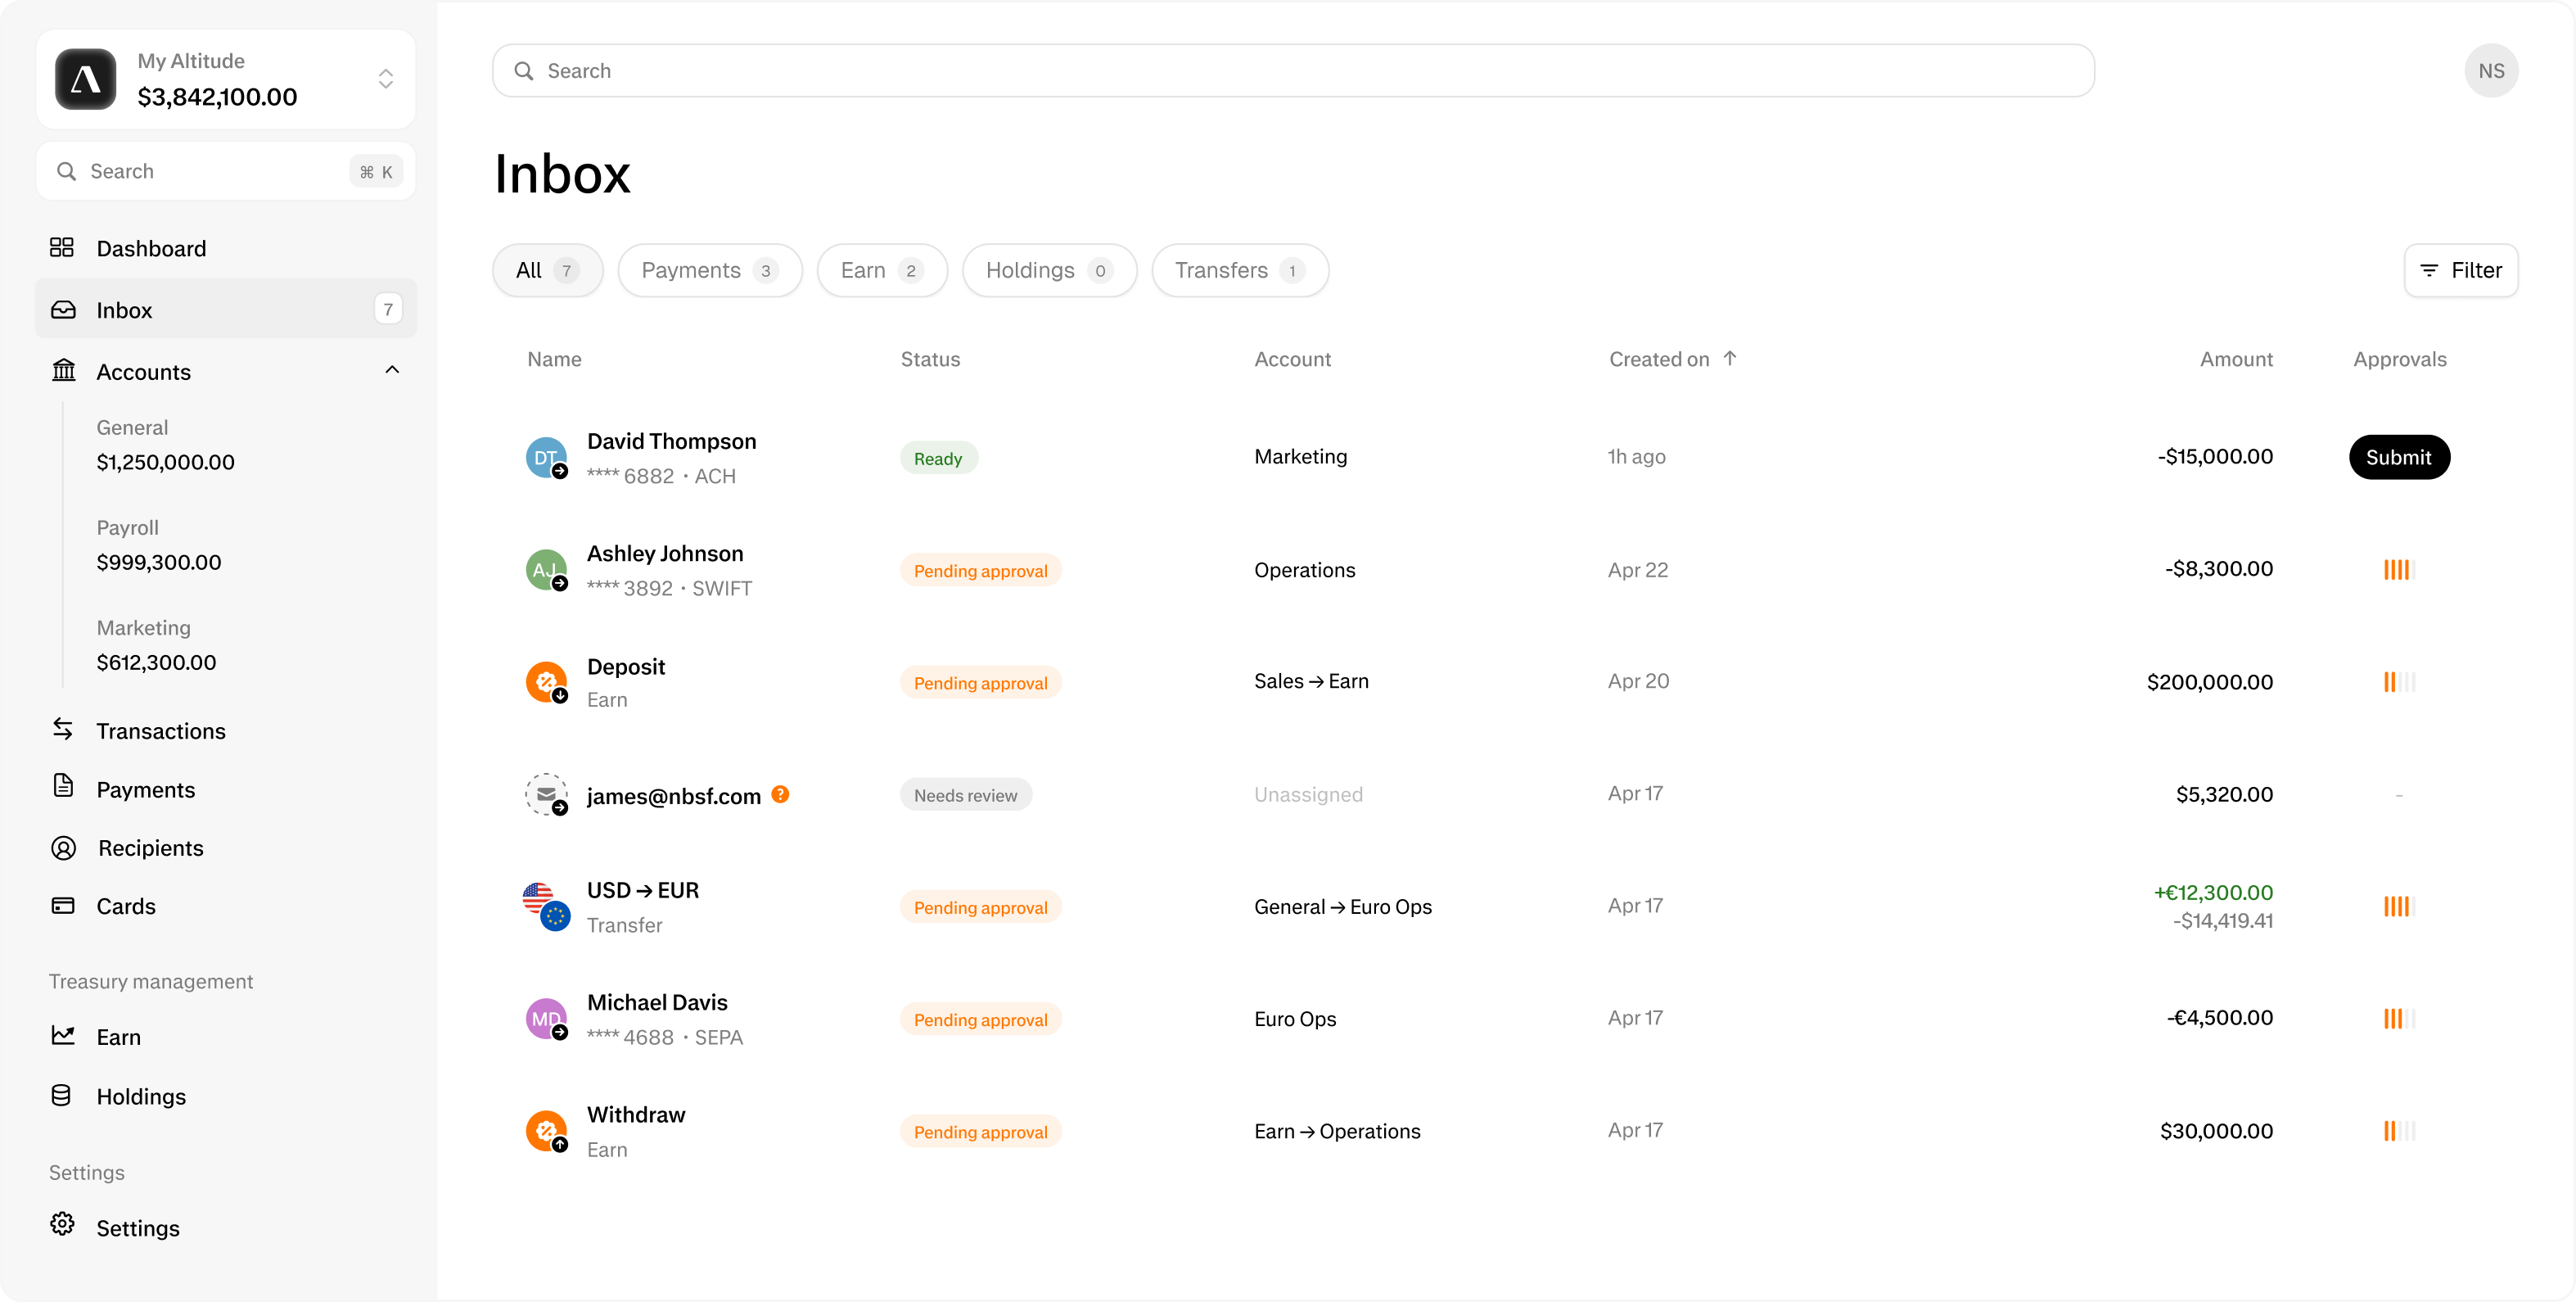Screen dimensions: 2576x1302
Task: Toggle Created on sort arrow
Action: [x=1730, y=358]
